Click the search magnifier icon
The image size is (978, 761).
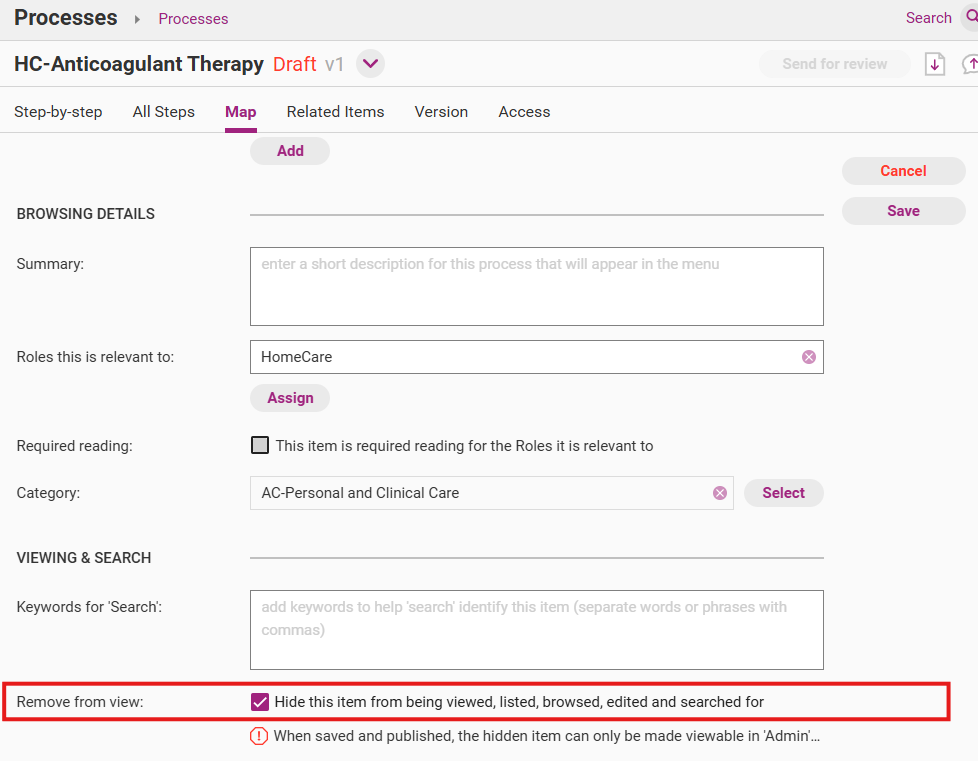(x=969, y=18)
